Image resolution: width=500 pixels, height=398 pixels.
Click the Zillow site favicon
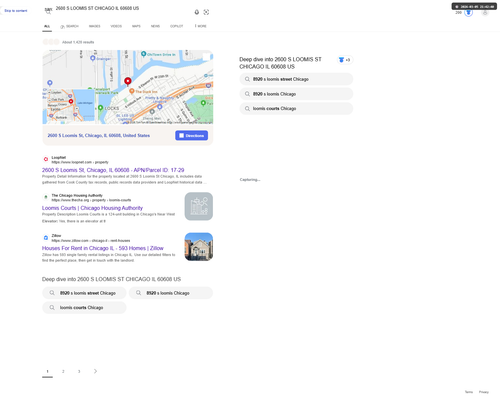click(46, 238)
